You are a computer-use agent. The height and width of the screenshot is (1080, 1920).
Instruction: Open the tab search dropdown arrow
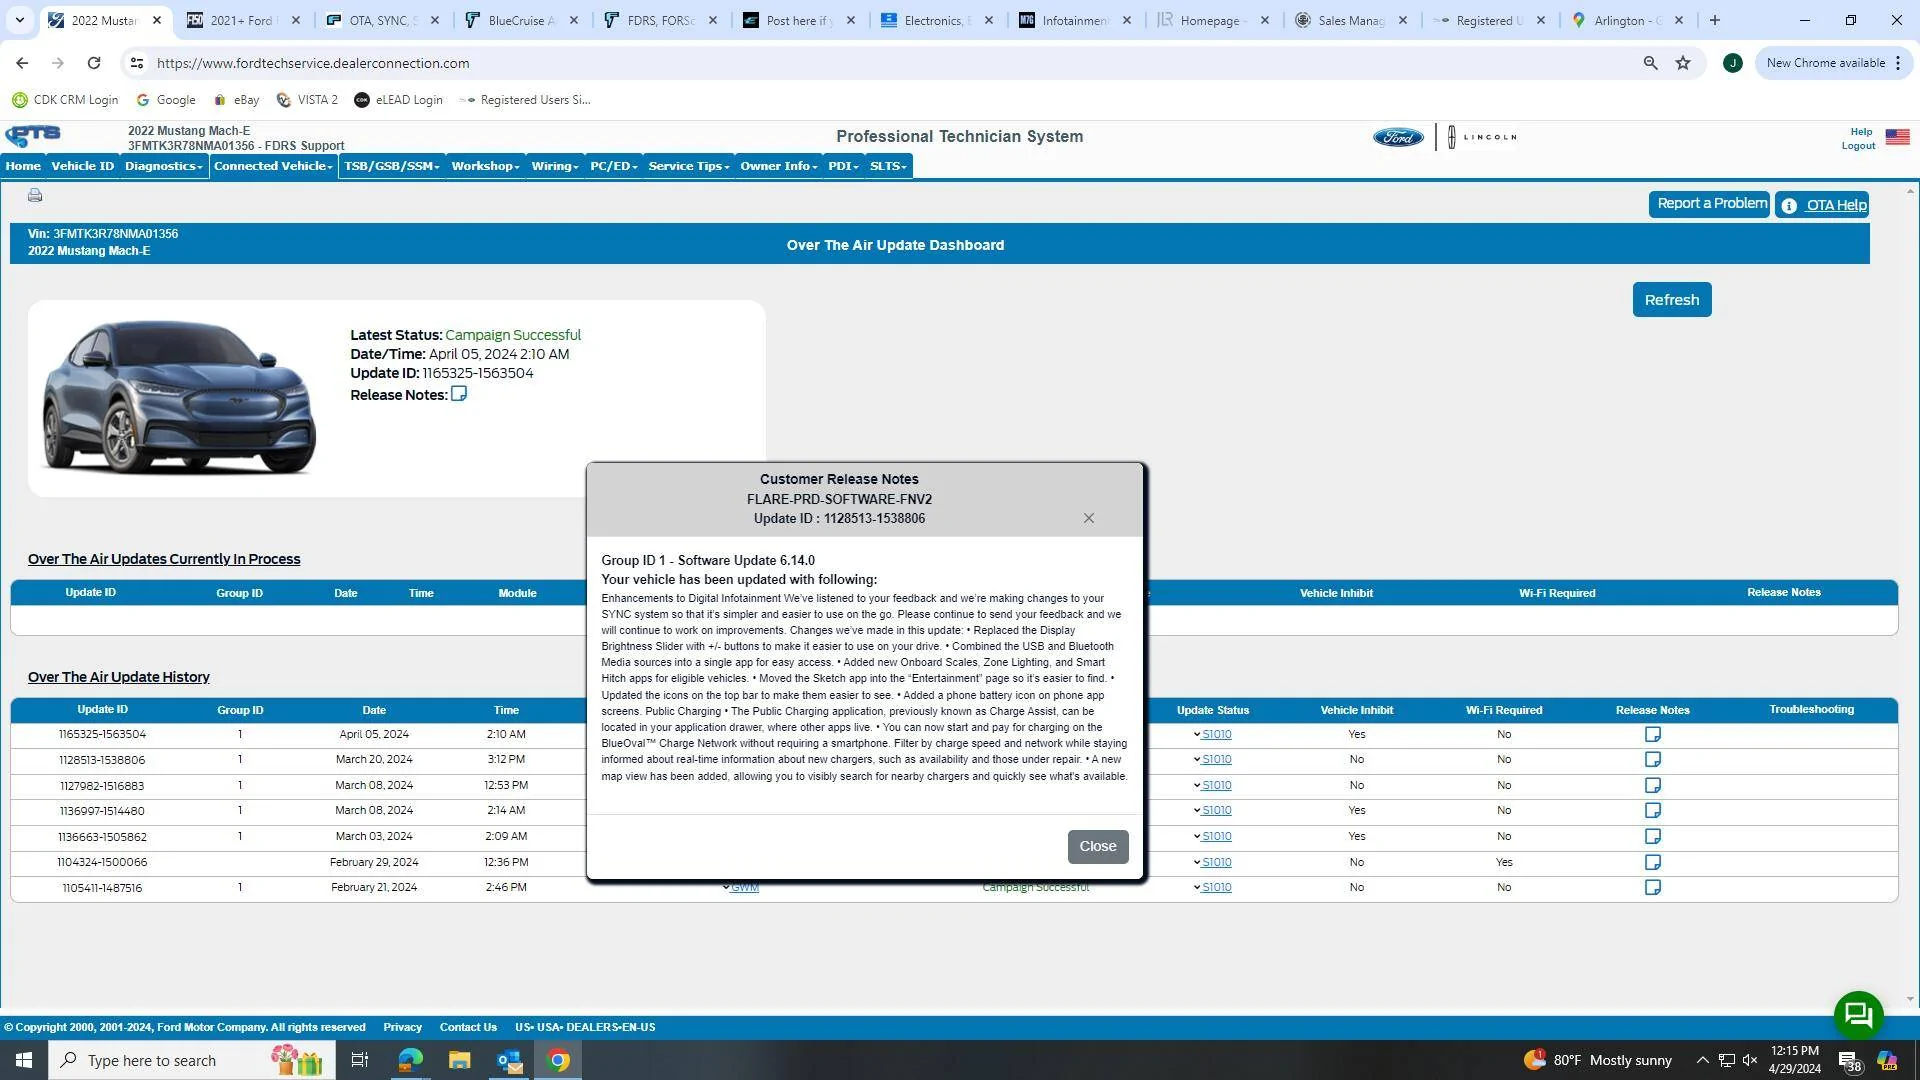[x=19, y=20]
